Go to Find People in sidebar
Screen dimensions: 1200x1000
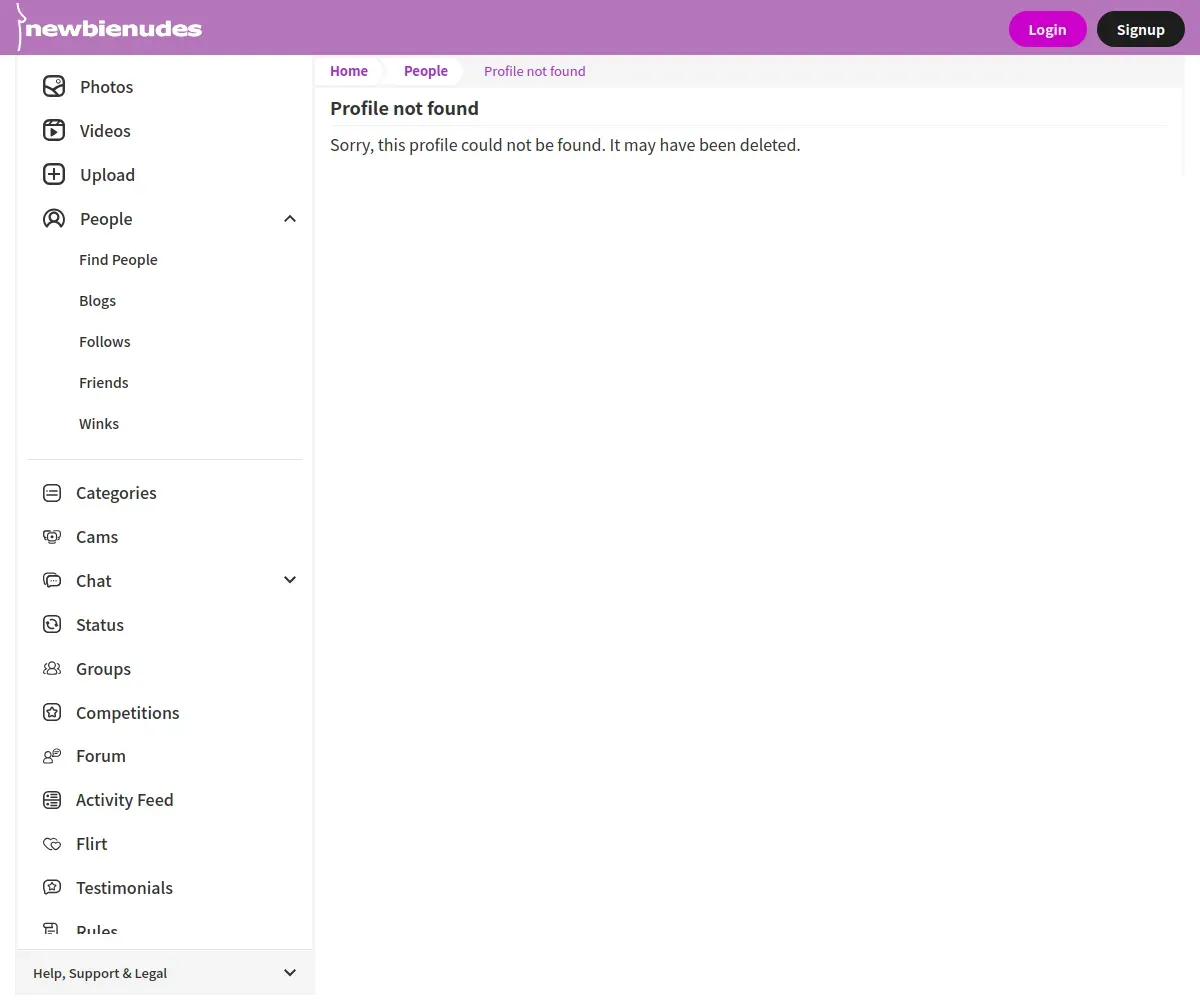[118, 260]
